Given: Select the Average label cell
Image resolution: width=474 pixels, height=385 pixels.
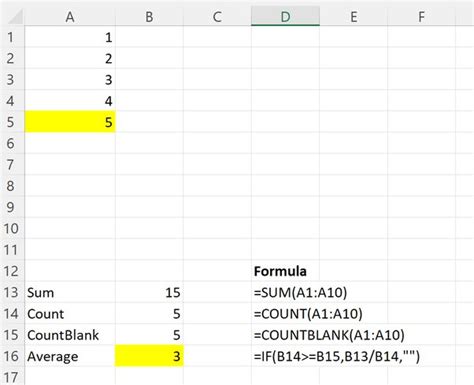Looking at the screenshot, I should click(70, 356).
